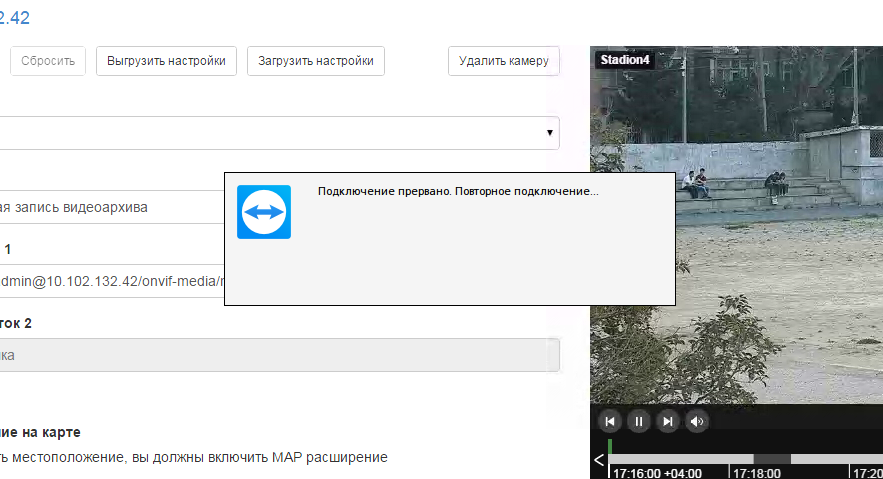
Task: Click the dark gray segment on timeline
Action: 772,459
